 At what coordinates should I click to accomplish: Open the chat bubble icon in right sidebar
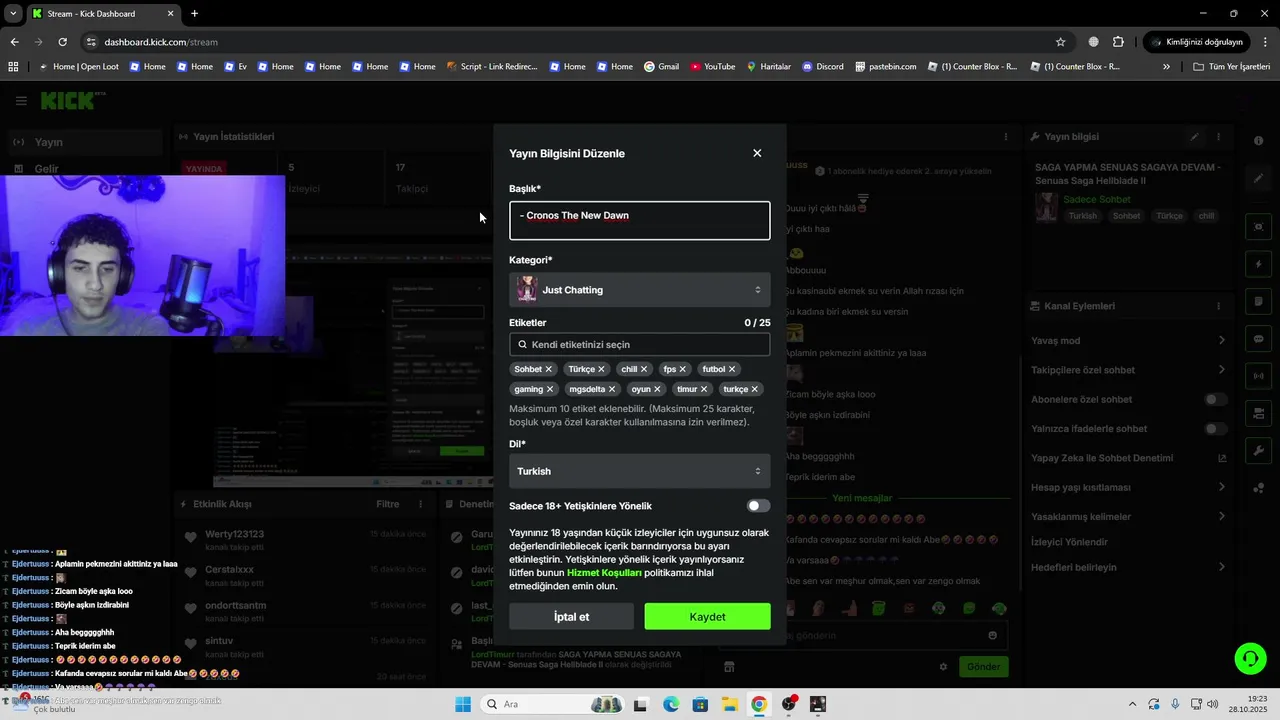point(1259,339)
